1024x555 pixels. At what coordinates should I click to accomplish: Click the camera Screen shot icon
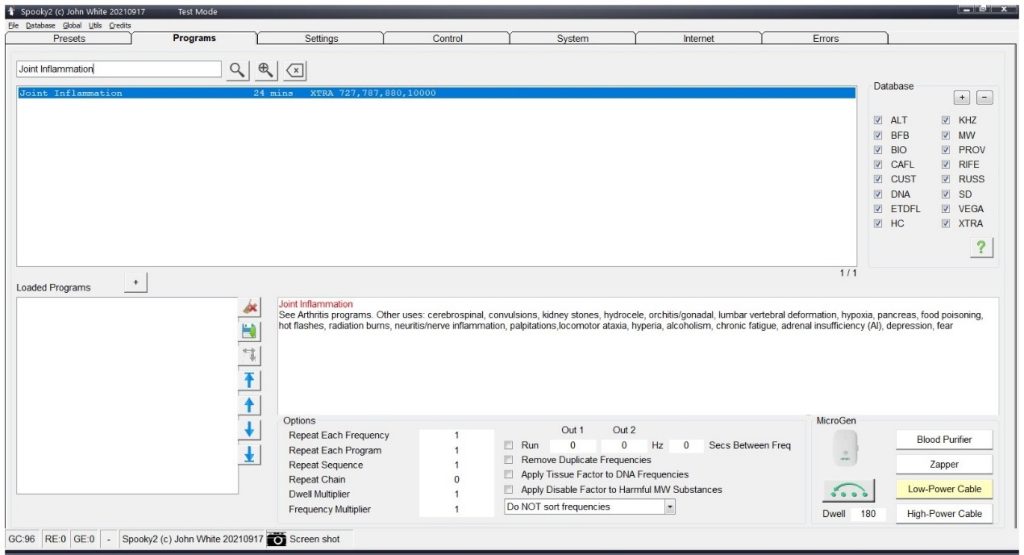coord(277,539)
